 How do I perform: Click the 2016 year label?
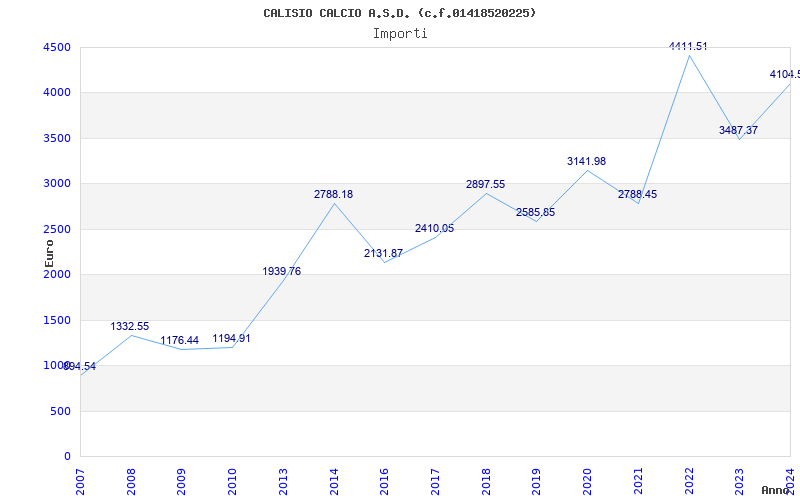pos(384,482)
